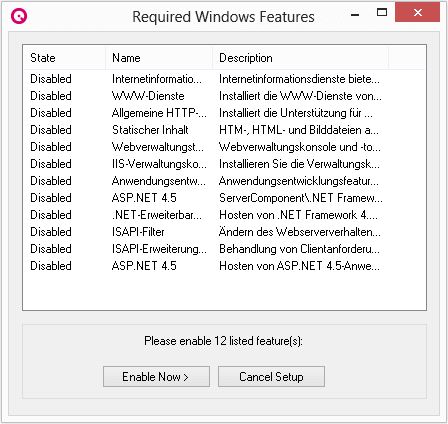Click the Cancel Setup button
Image resolution: width=448 pixels, height=424 pixels.
(x=271, y=377)
